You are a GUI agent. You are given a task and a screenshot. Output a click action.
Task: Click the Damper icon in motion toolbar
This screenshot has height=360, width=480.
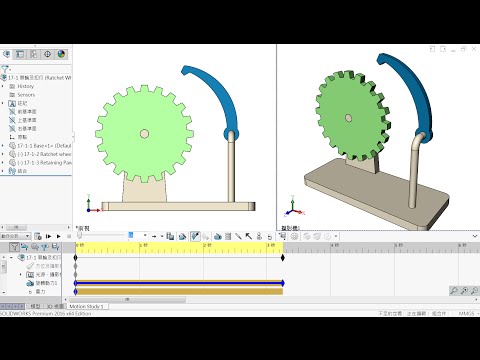(x=238, y=236)
